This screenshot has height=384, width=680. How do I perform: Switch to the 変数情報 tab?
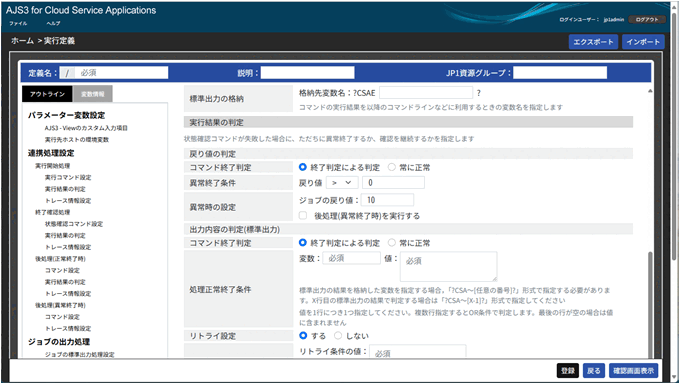[x=93, y=94]
